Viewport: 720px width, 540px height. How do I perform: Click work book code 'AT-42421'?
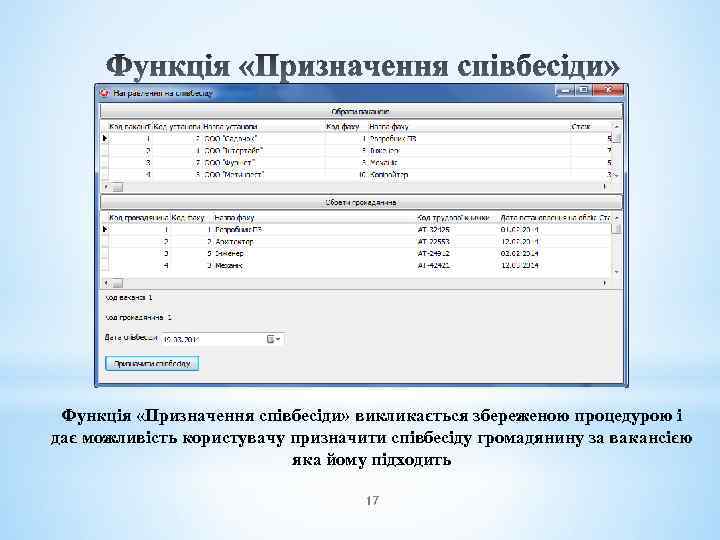pyautogui.click(x=434, y=265)
